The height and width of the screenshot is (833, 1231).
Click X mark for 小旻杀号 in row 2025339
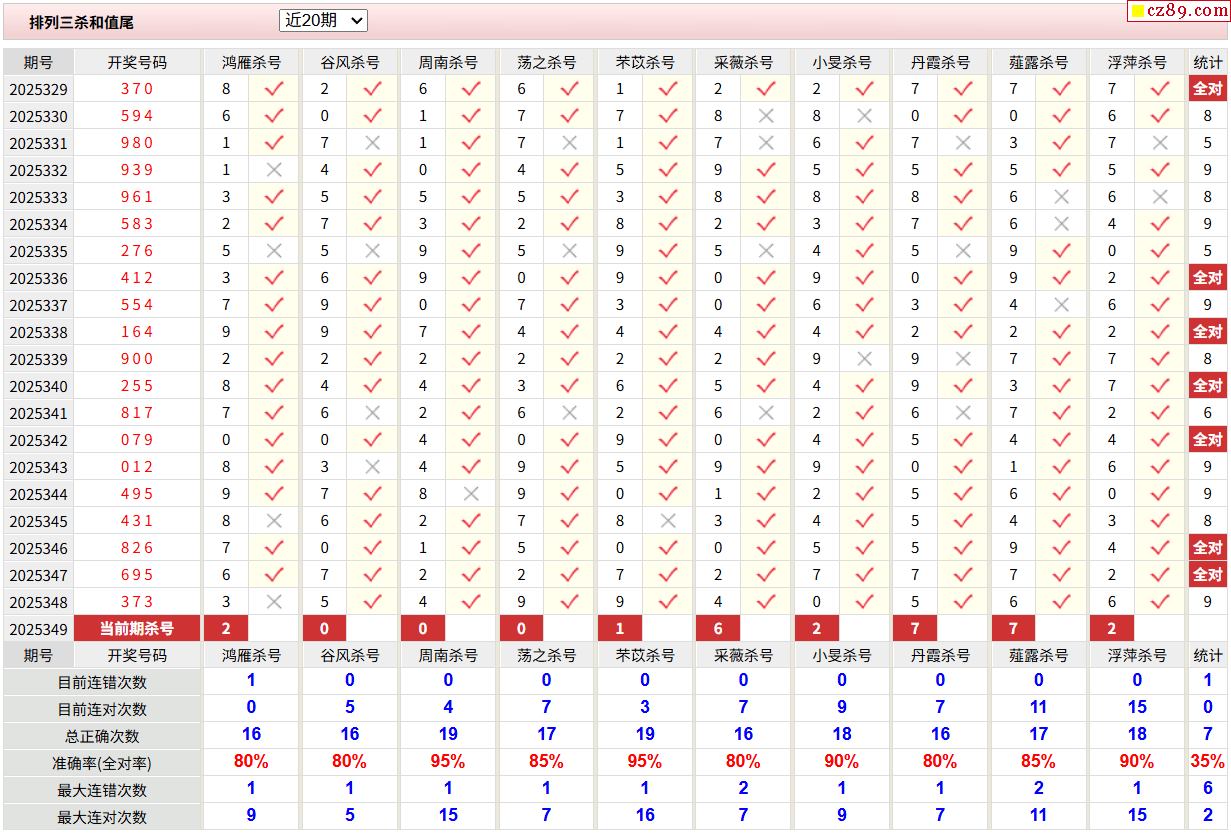(x=865, y=358)
